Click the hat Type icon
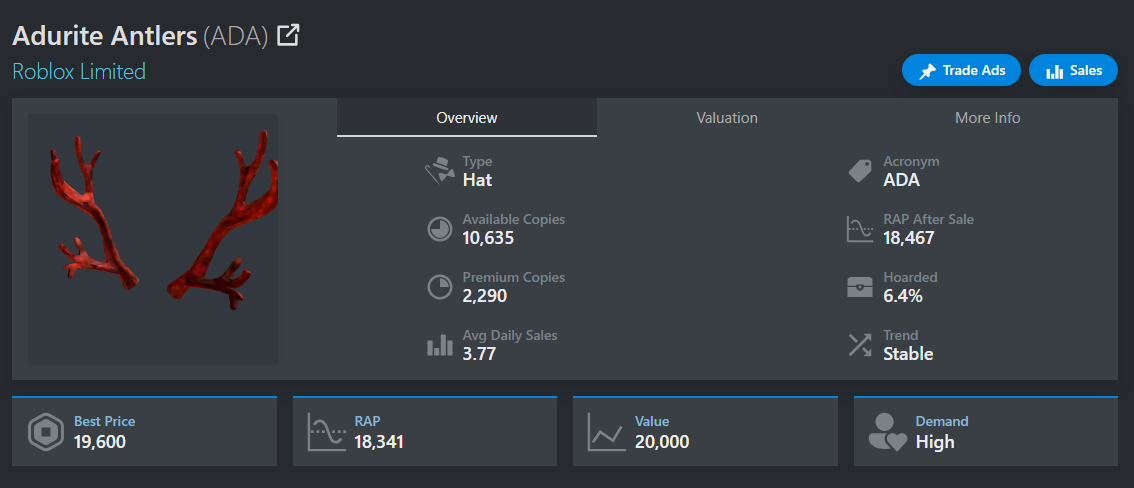This screenshot has width=1134, height=488. (440, 171)
